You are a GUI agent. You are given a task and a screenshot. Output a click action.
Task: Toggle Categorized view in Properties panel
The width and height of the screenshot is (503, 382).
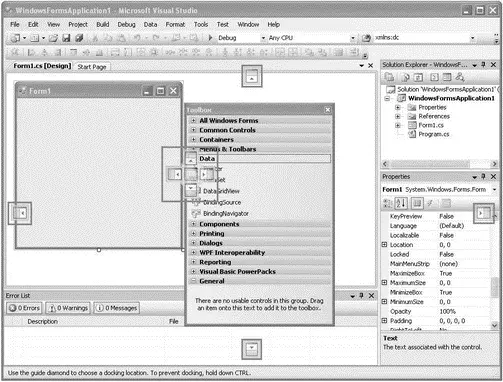pos(388,203)
